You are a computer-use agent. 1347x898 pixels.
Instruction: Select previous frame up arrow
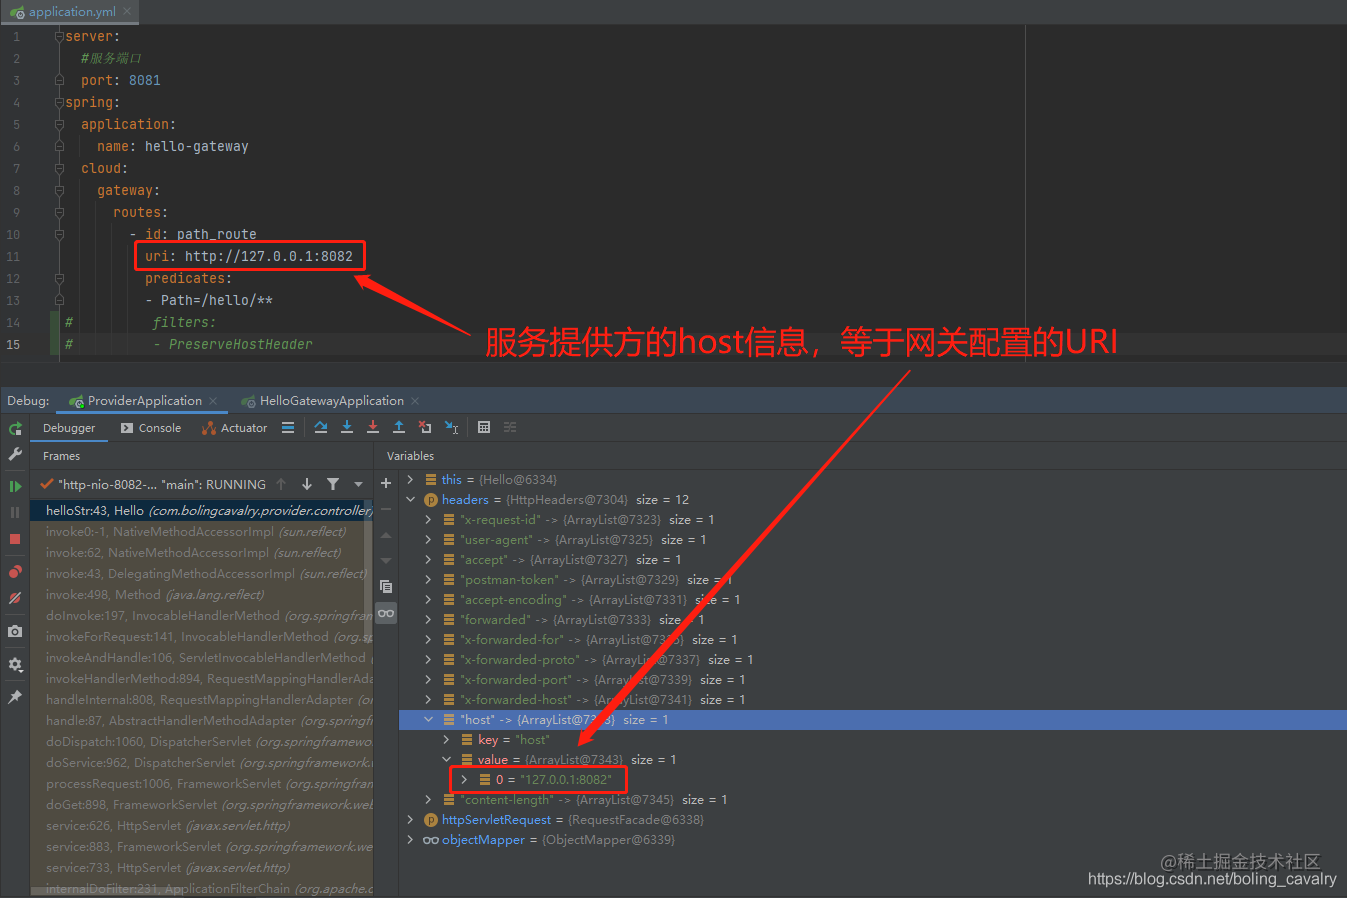pyautogui.click(x=281, y=484)
